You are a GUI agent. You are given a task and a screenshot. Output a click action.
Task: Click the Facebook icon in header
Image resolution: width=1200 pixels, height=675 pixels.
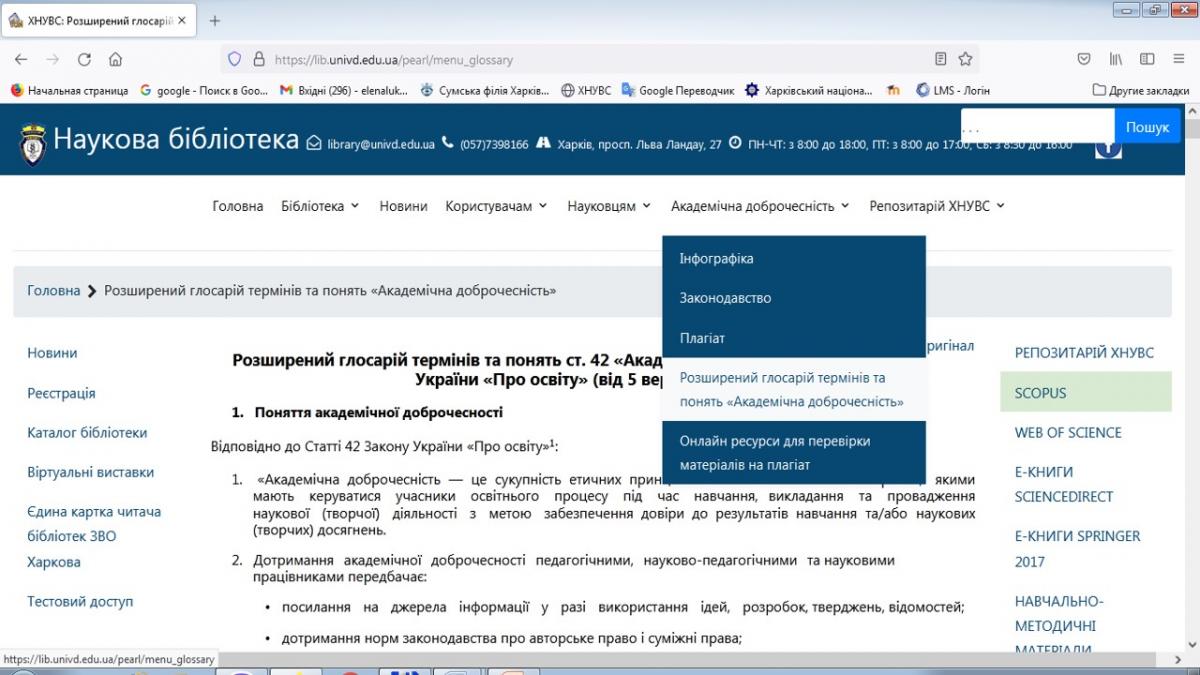1108,147
